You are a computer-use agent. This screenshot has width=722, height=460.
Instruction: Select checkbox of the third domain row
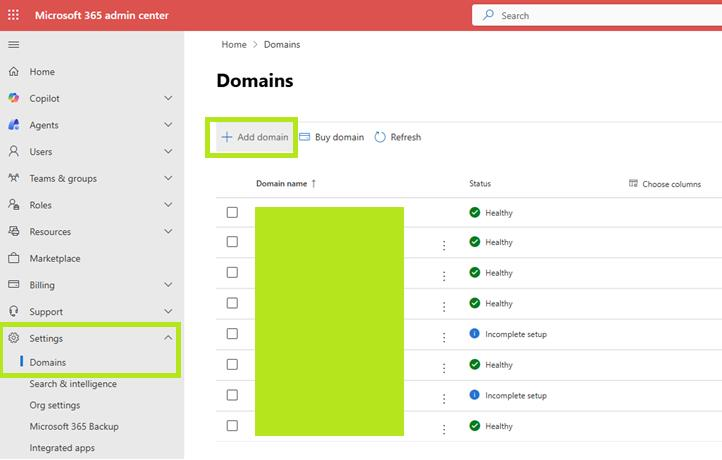(x=232, y=273)
